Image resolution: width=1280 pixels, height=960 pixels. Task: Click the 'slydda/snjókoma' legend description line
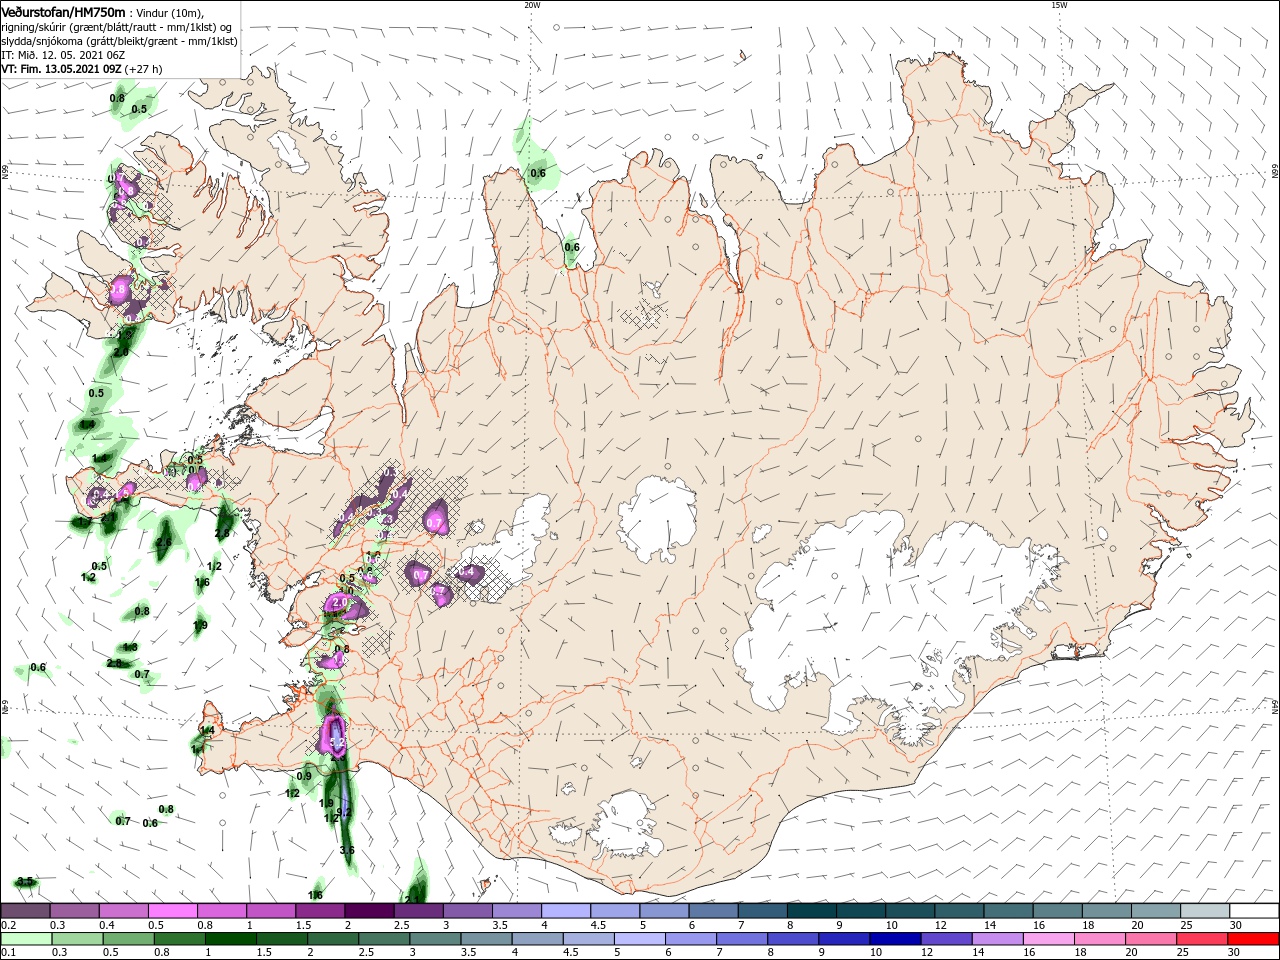(120, 41)
